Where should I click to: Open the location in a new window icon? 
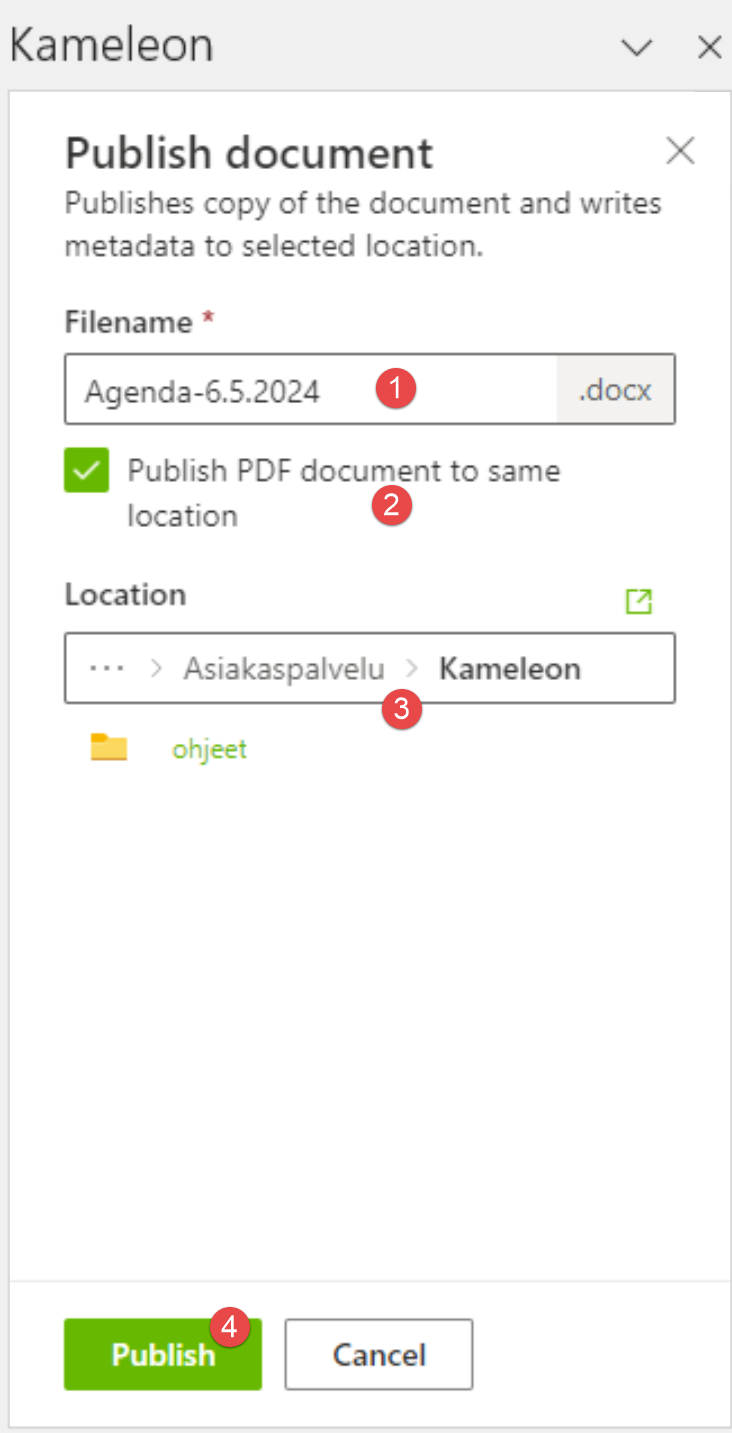point(638,601)
